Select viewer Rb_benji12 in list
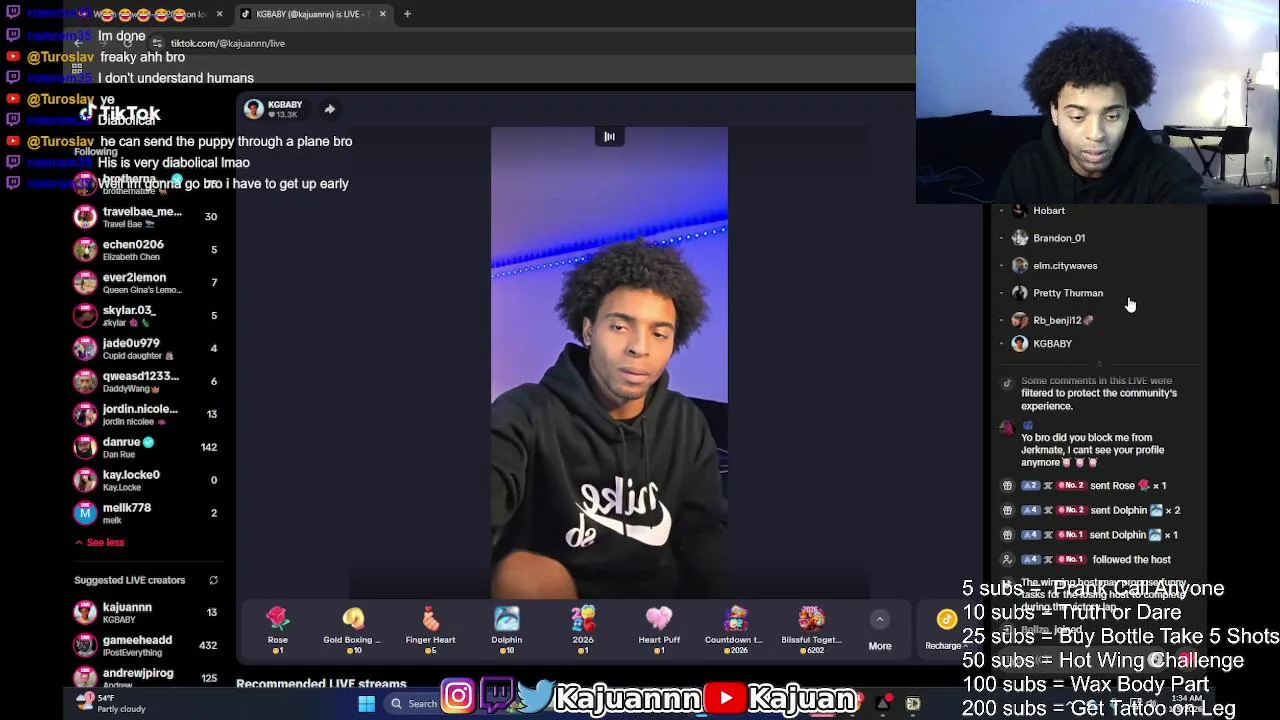1280x720 pixels. point(1063,320)
